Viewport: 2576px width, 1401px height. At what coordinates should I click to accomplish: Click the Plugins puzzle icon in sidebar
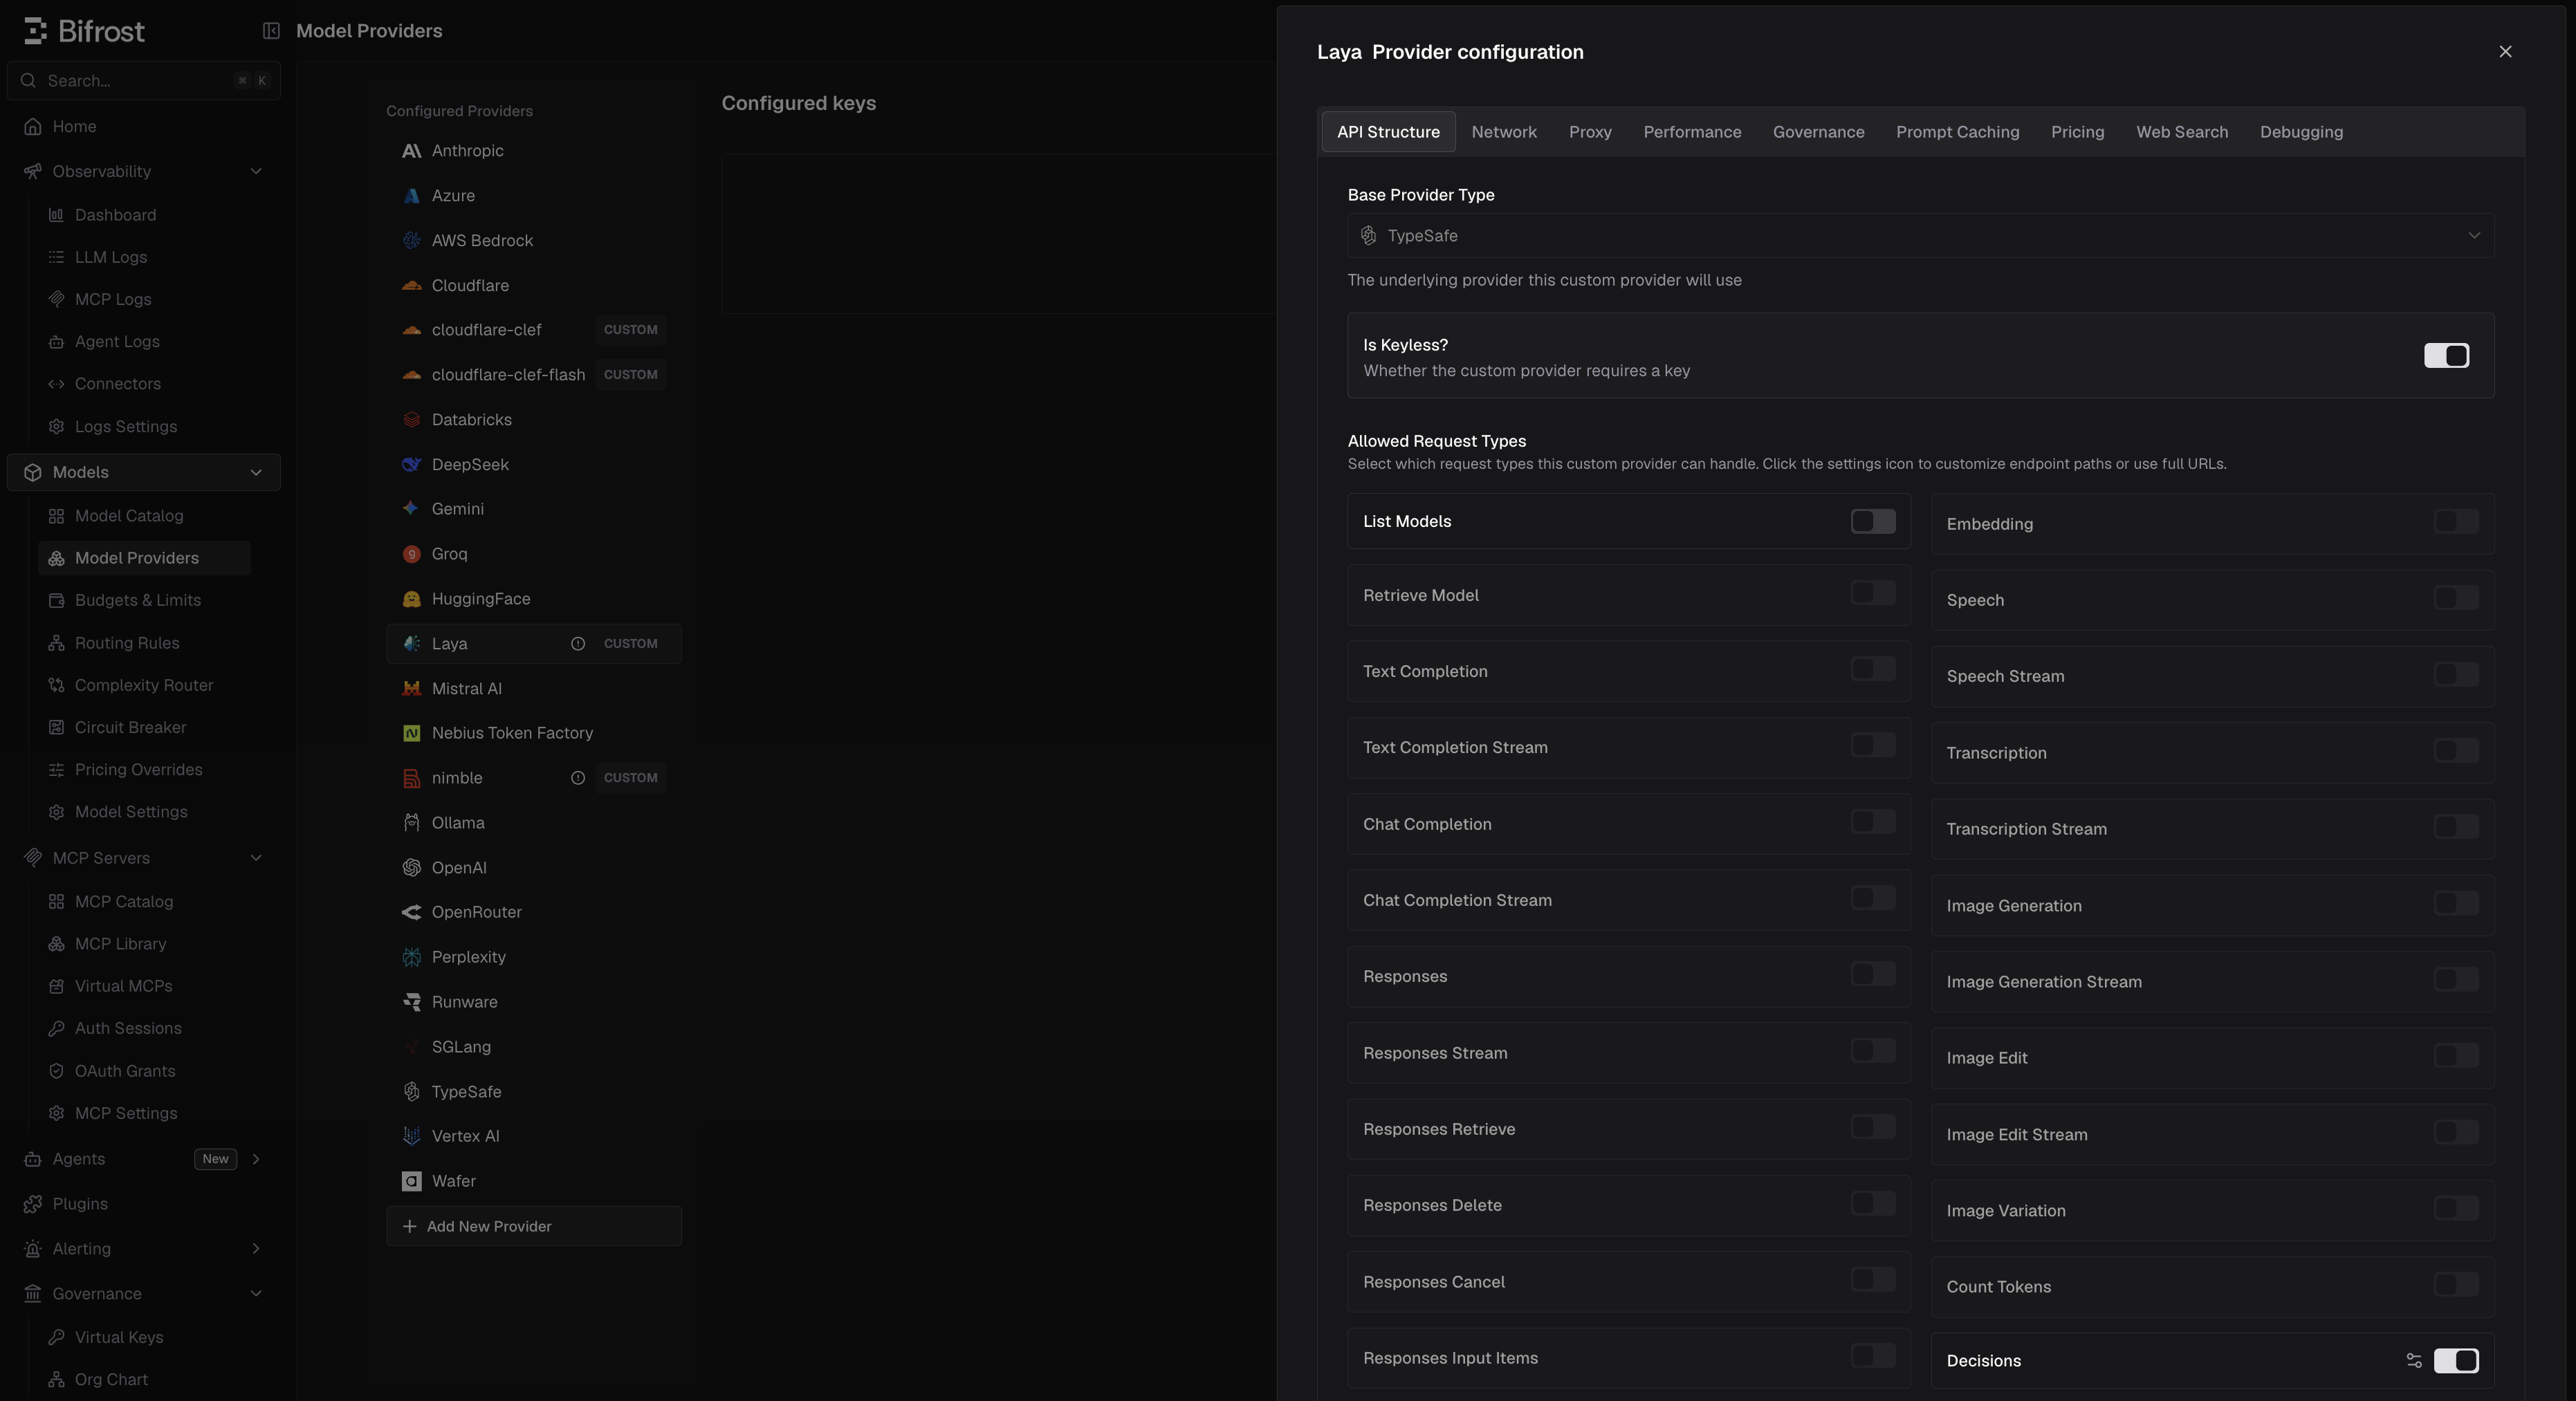click(x=33, y=1204)
